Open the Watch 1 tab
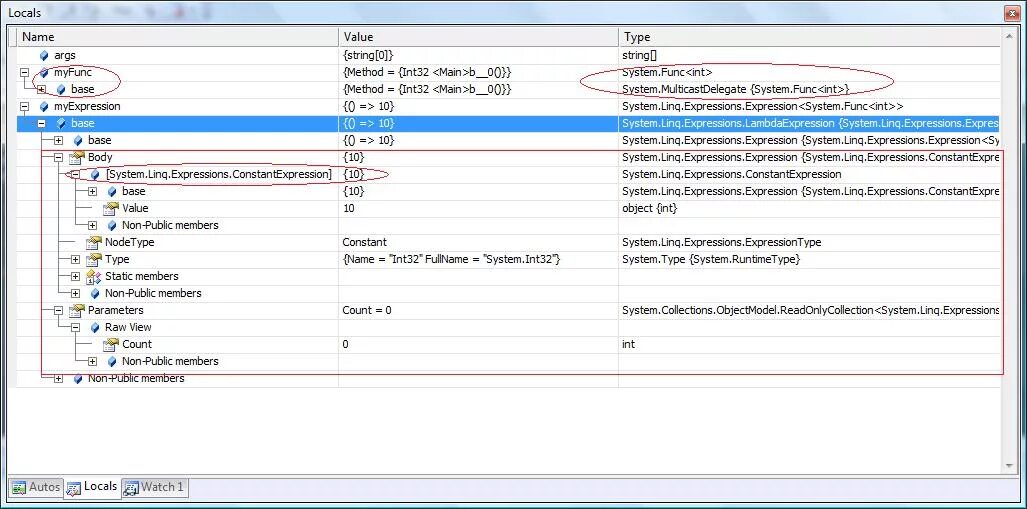1027x509 pixels. pyautogui.click(x=155, y=487)
